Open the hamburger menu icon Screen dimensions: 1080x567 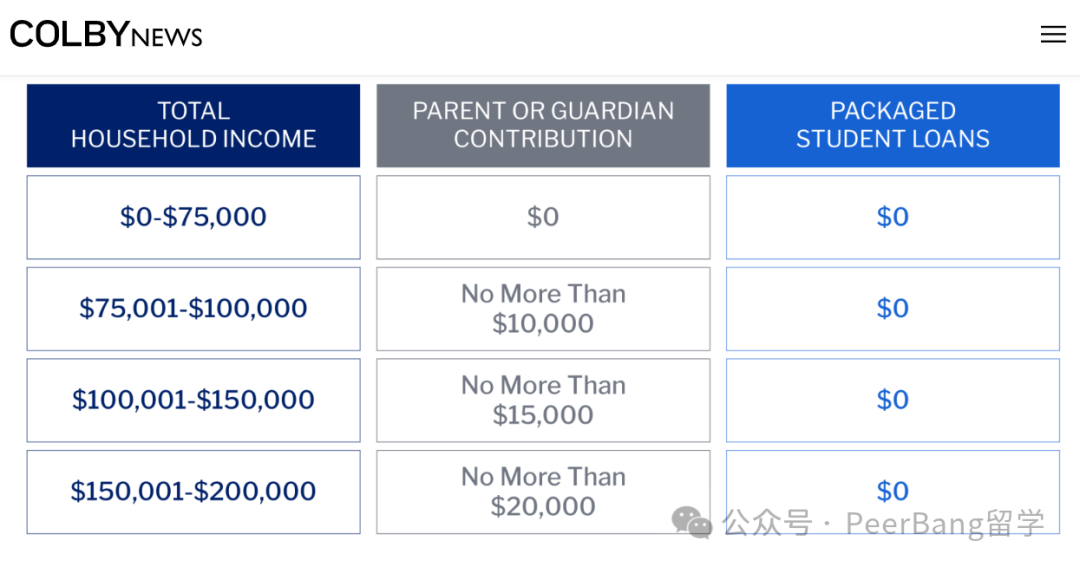[1052, 35]
